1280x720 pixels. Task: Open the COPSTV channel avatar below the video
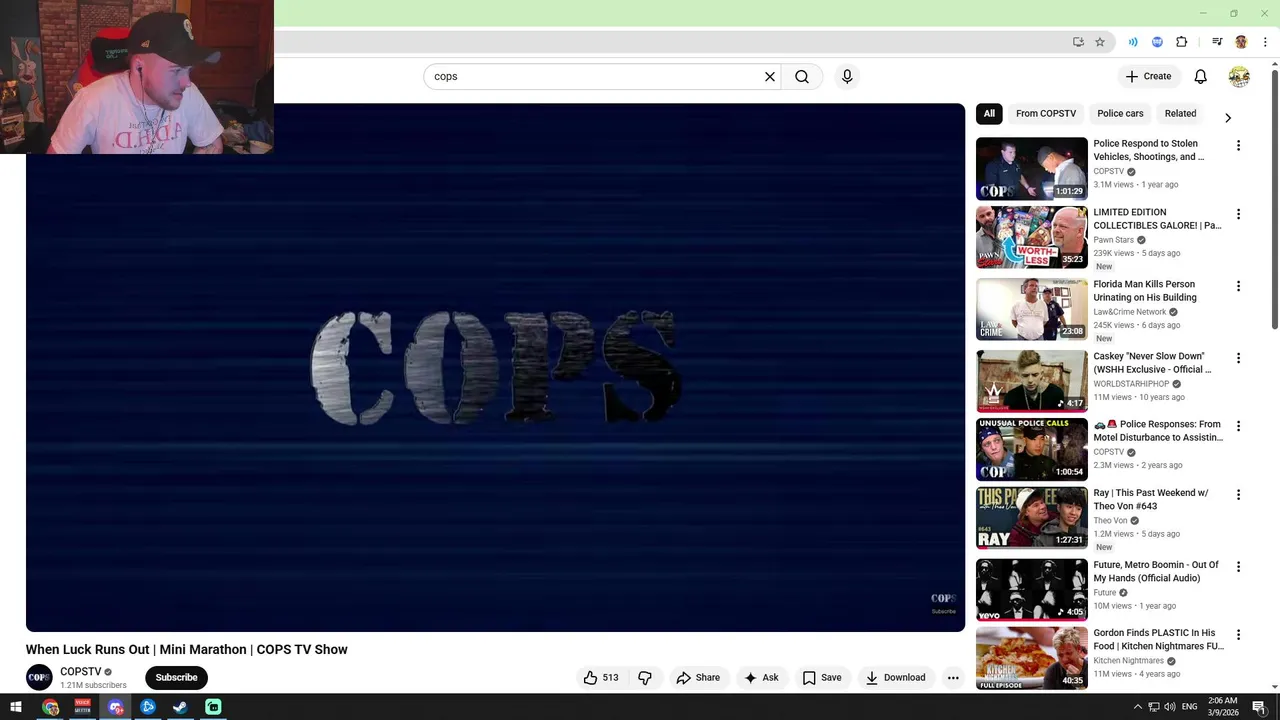pyautogui.click(x=39, y=677)
